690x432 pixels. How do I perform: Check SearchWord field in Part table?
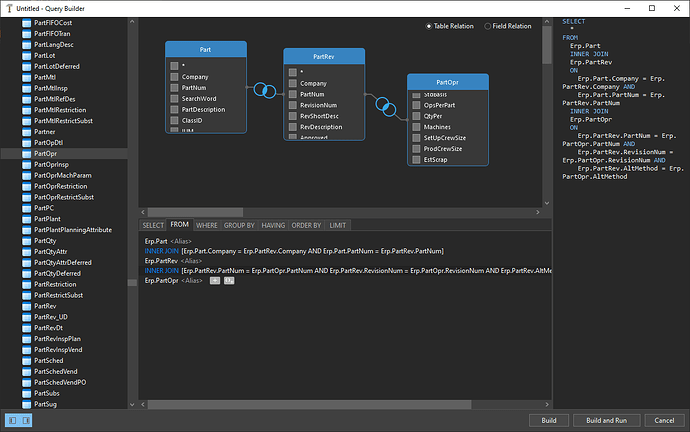tap(174, 99)
